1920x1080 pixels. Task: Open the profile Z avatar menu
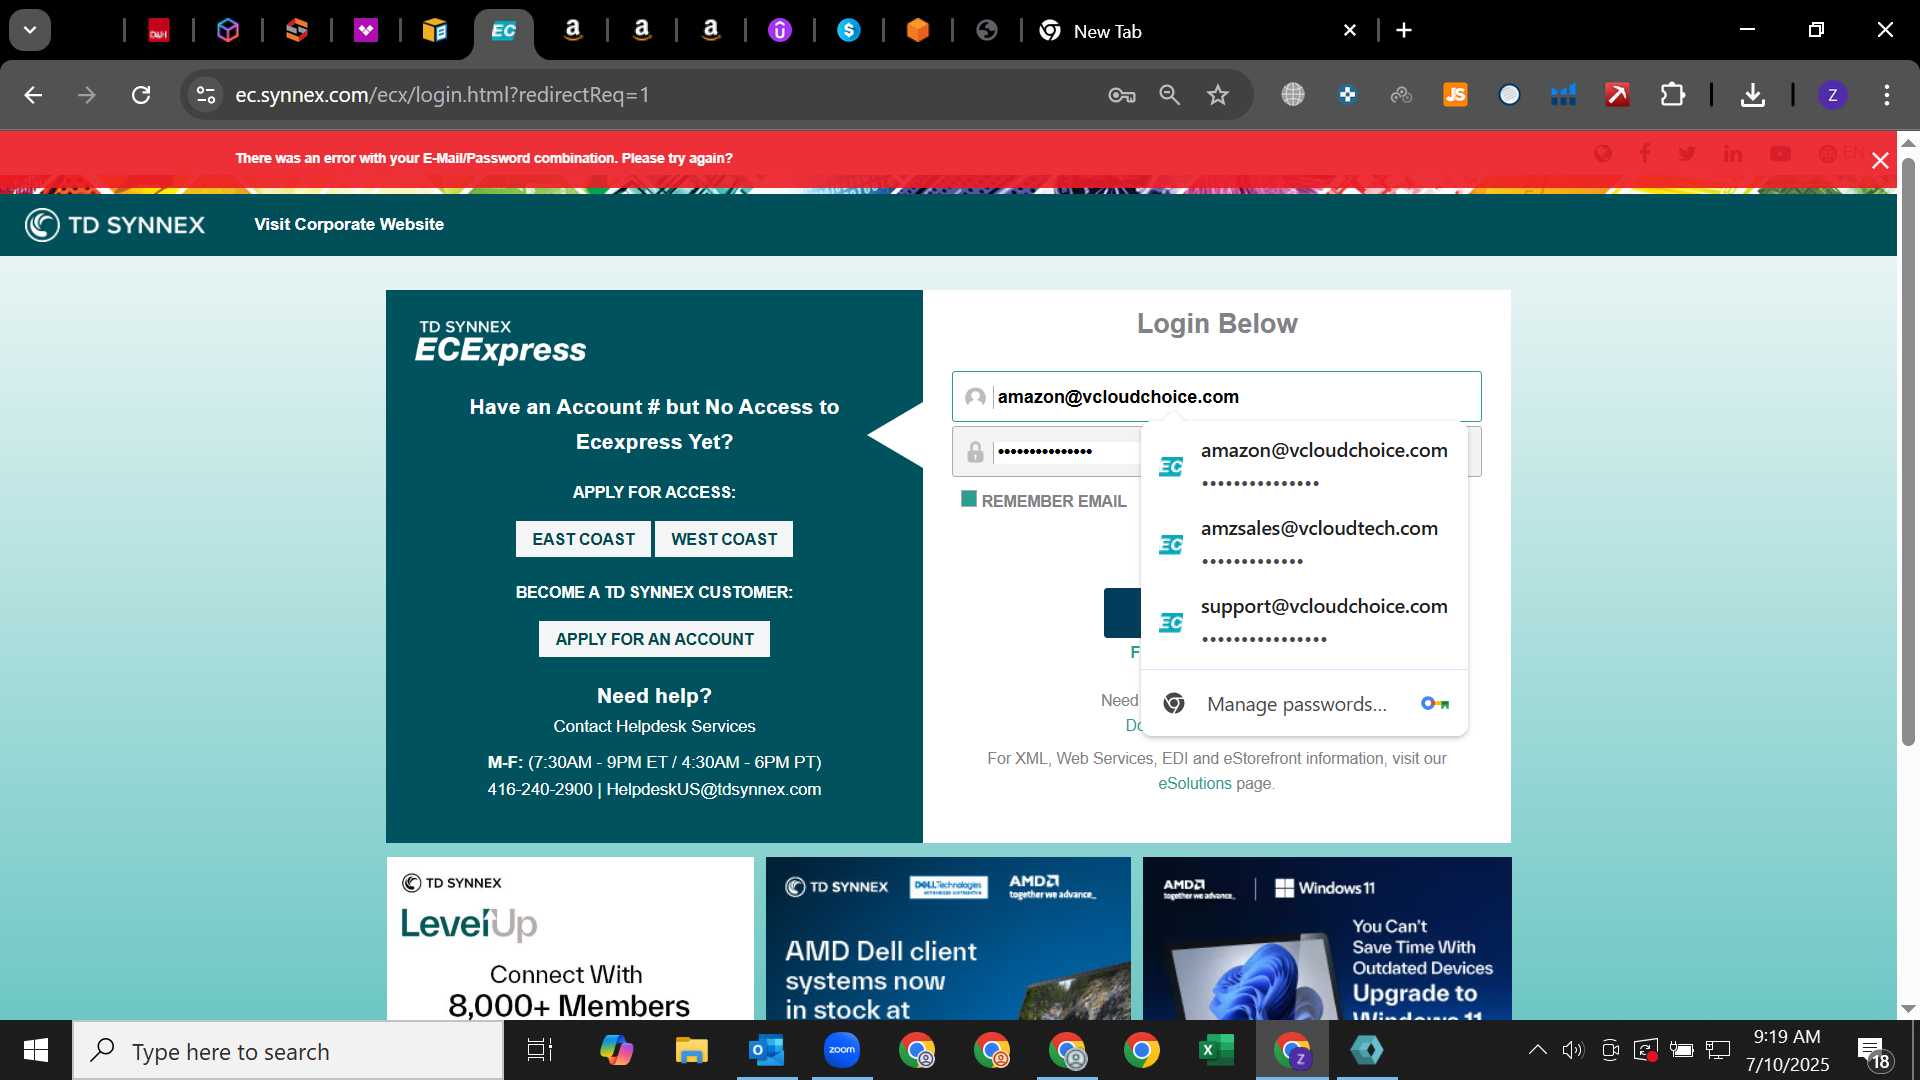(1832, 95)
